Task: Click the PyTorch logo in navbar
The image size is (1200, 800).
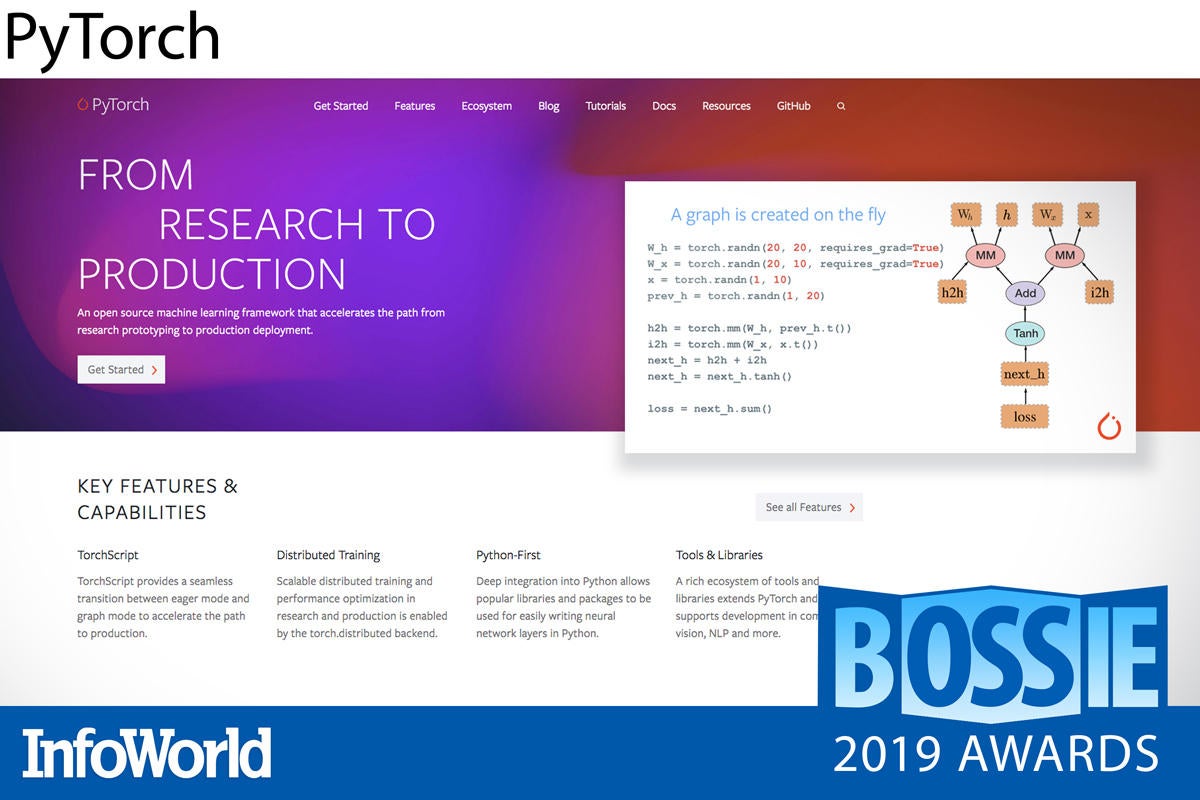Action: pos(113,105)
